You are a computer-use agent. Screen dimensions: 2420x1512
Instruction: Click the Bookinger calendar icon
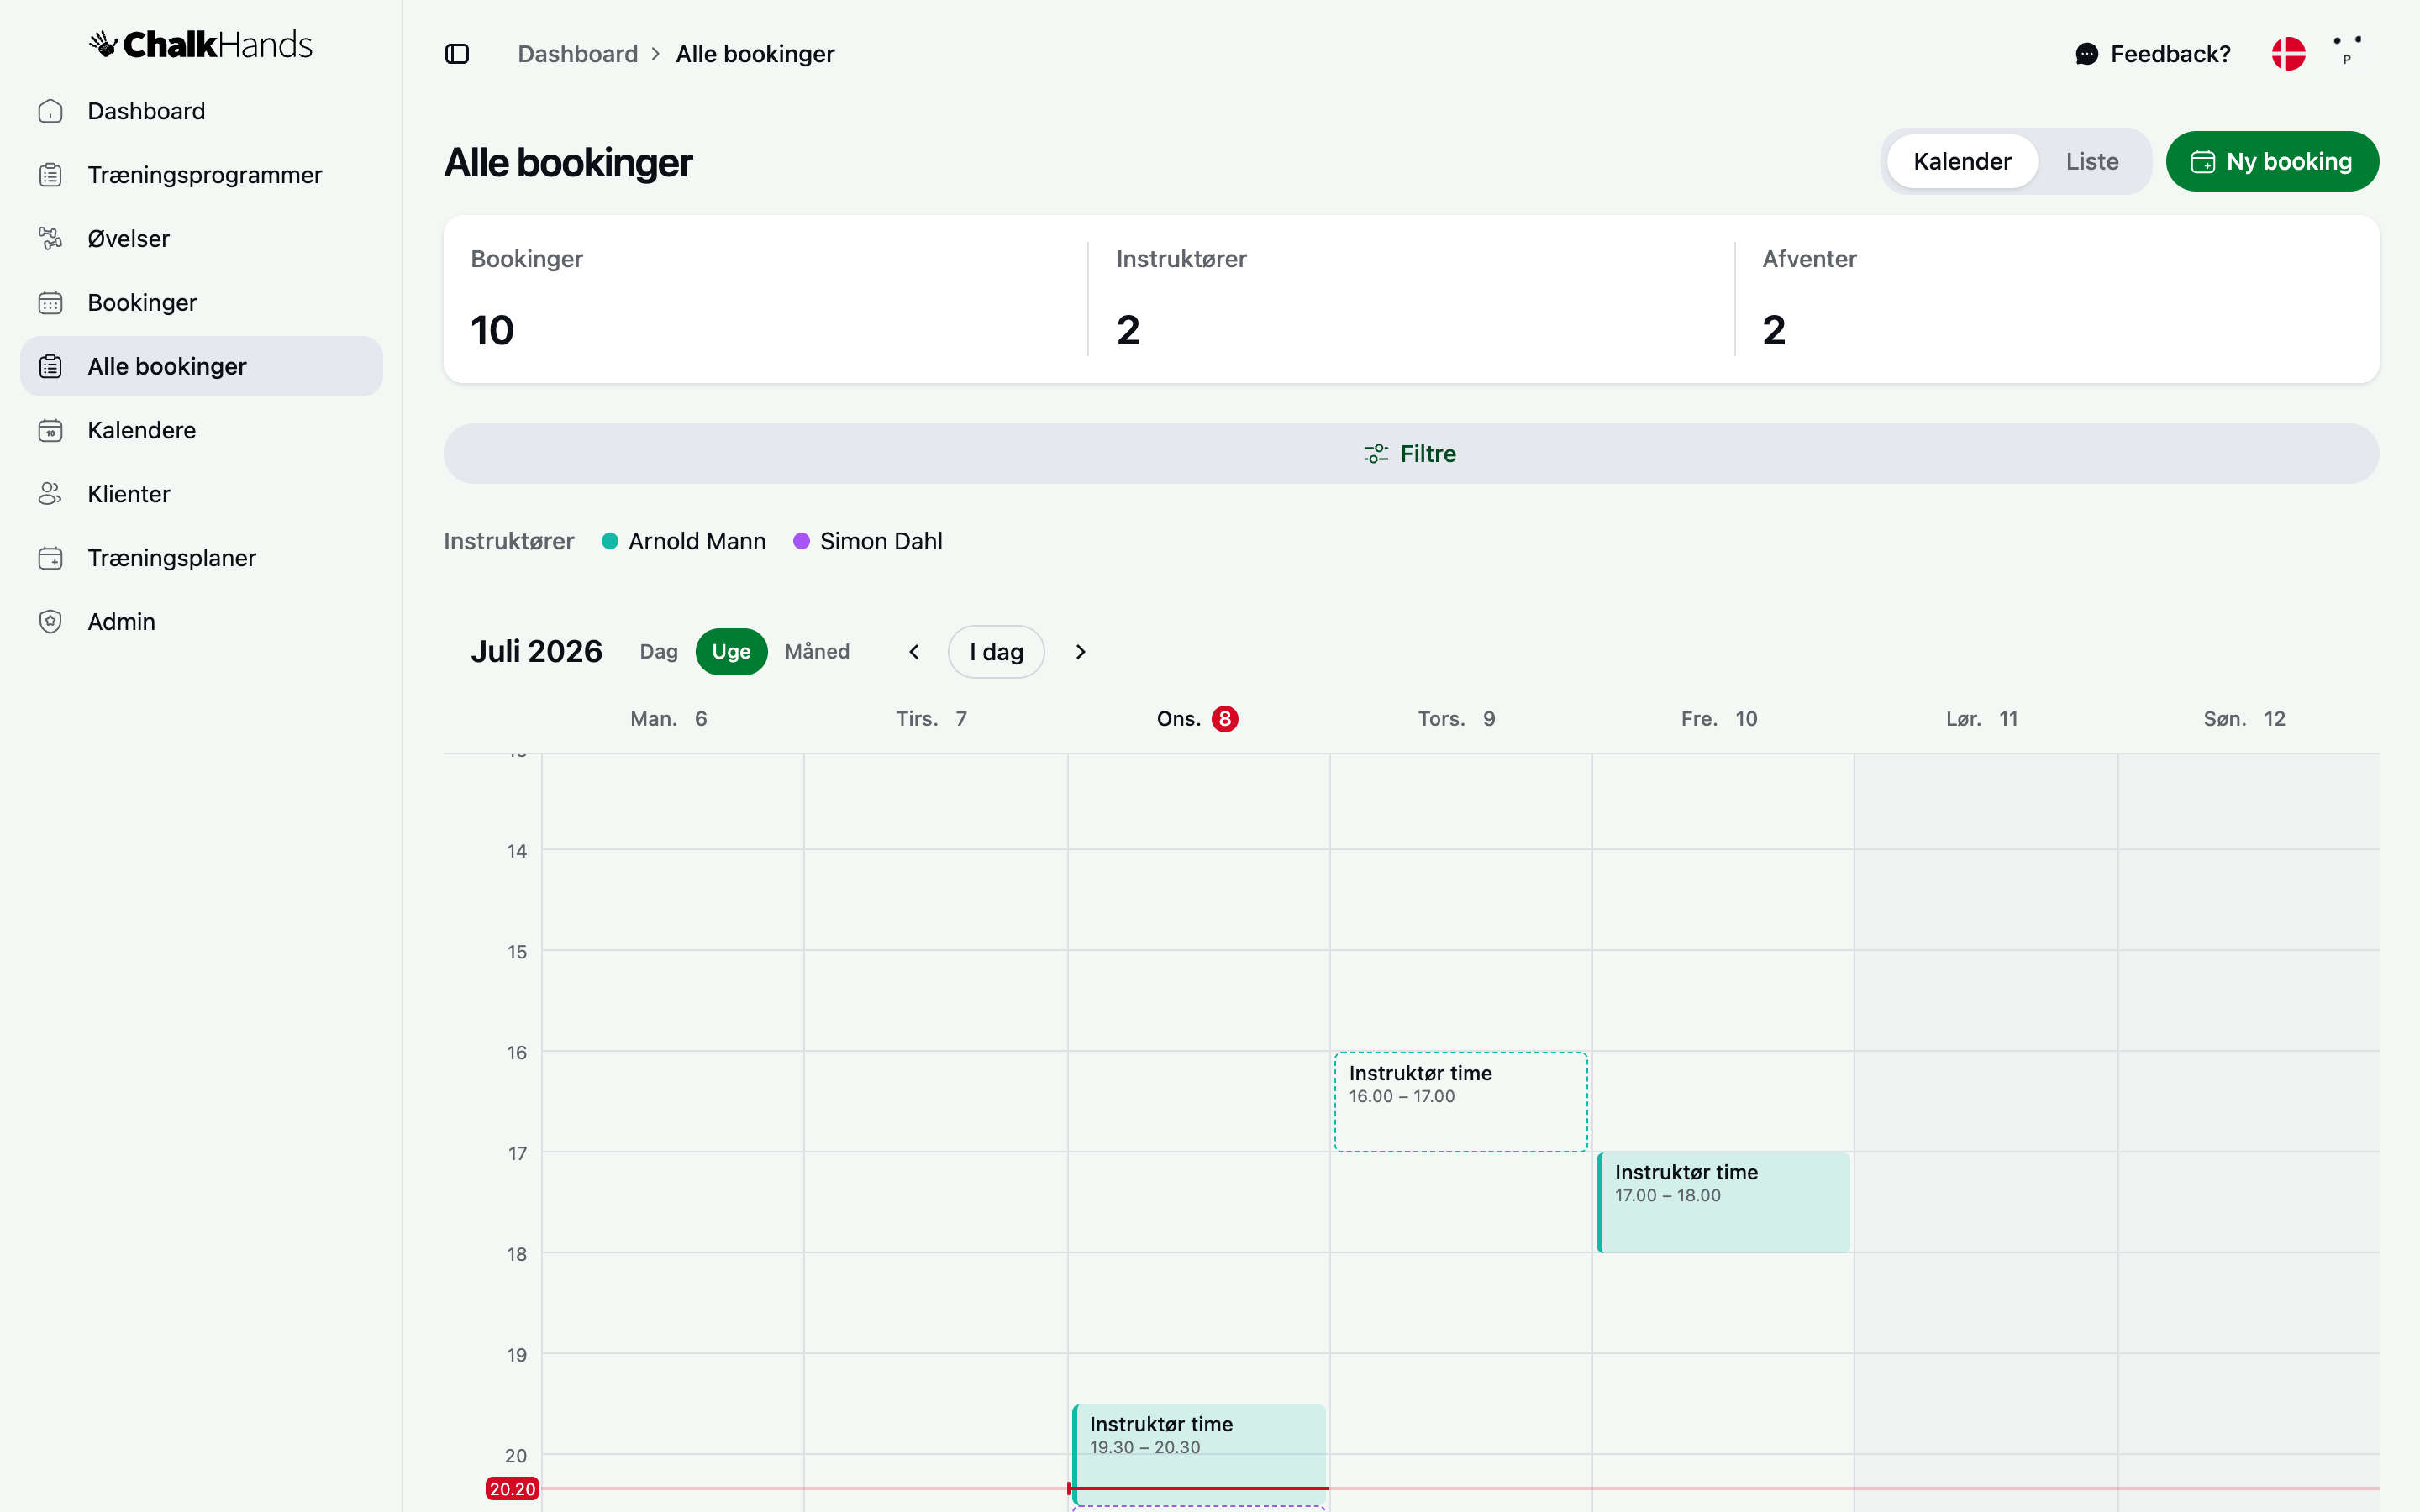50,303
